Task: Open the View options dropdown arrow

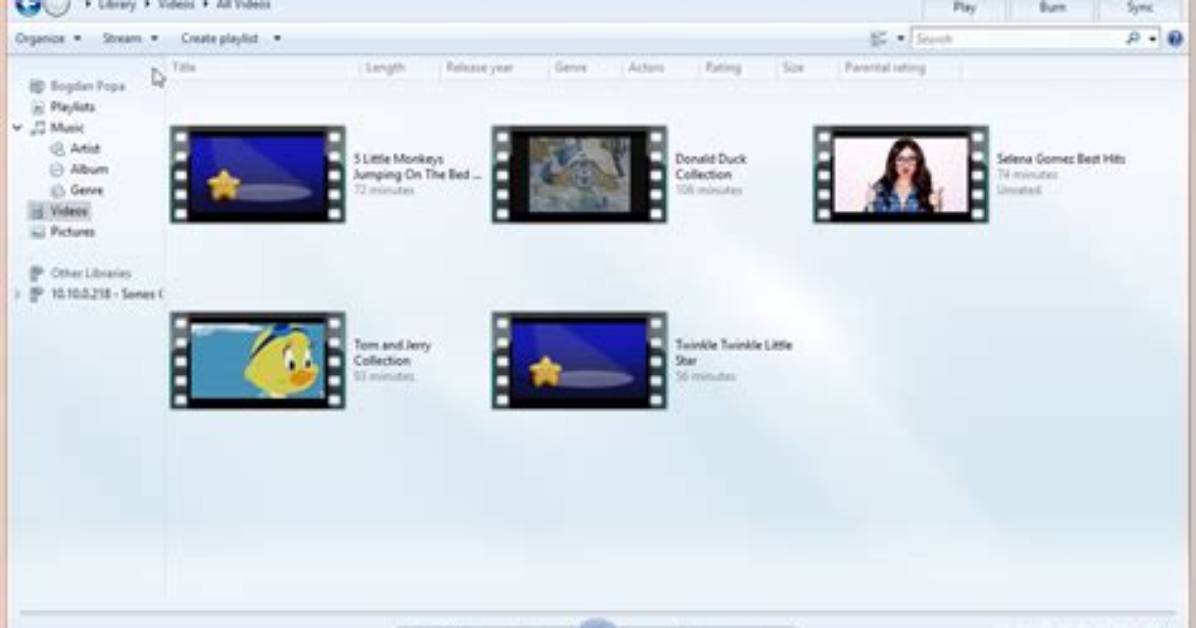Action: tap(900, 38)
